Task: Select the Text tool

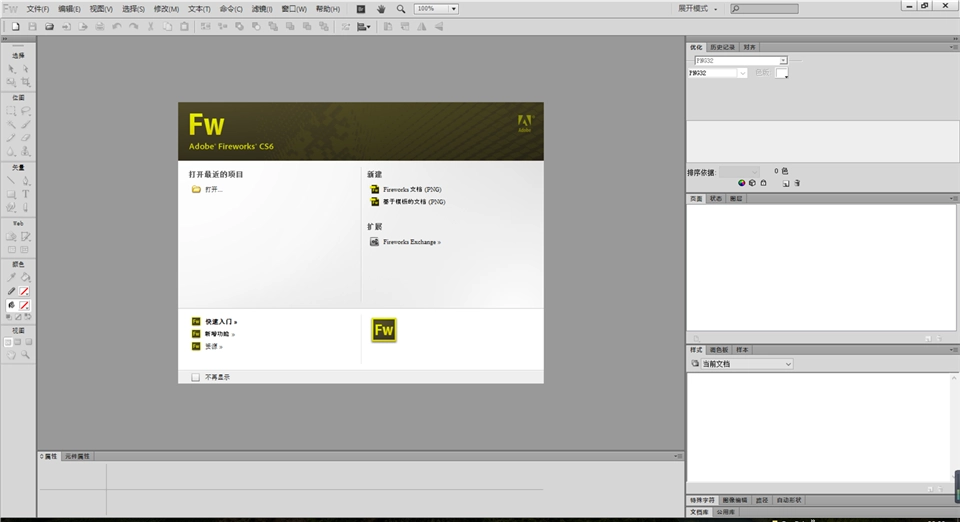Action: [x=26, y=195]
